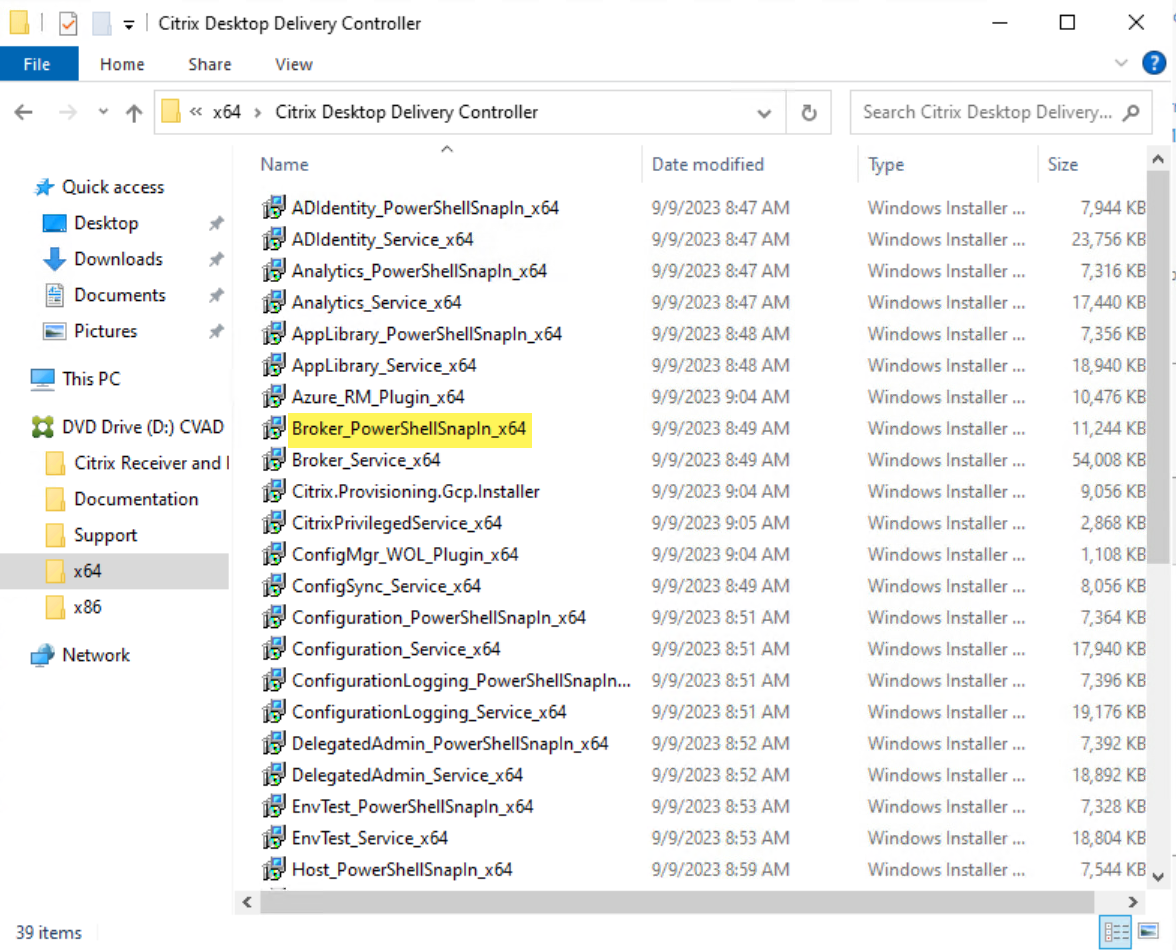1176x950 pixels.
Task: Open the address bar history dropdown arrow
Action: [x=764, y=112]
